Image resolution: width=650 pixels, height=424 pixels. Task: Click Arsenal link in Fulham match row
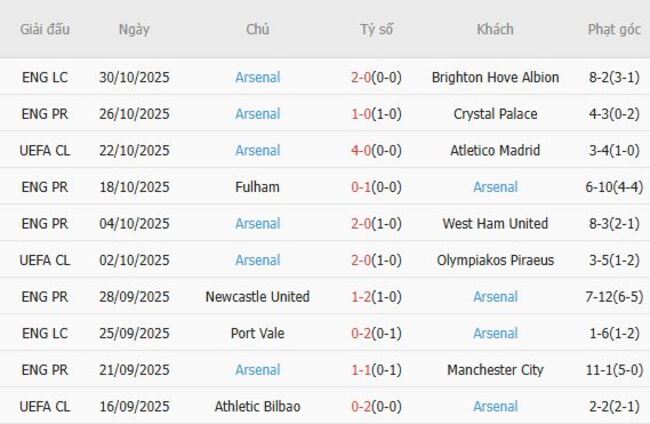pyautogui.click(x=495, y=187)
